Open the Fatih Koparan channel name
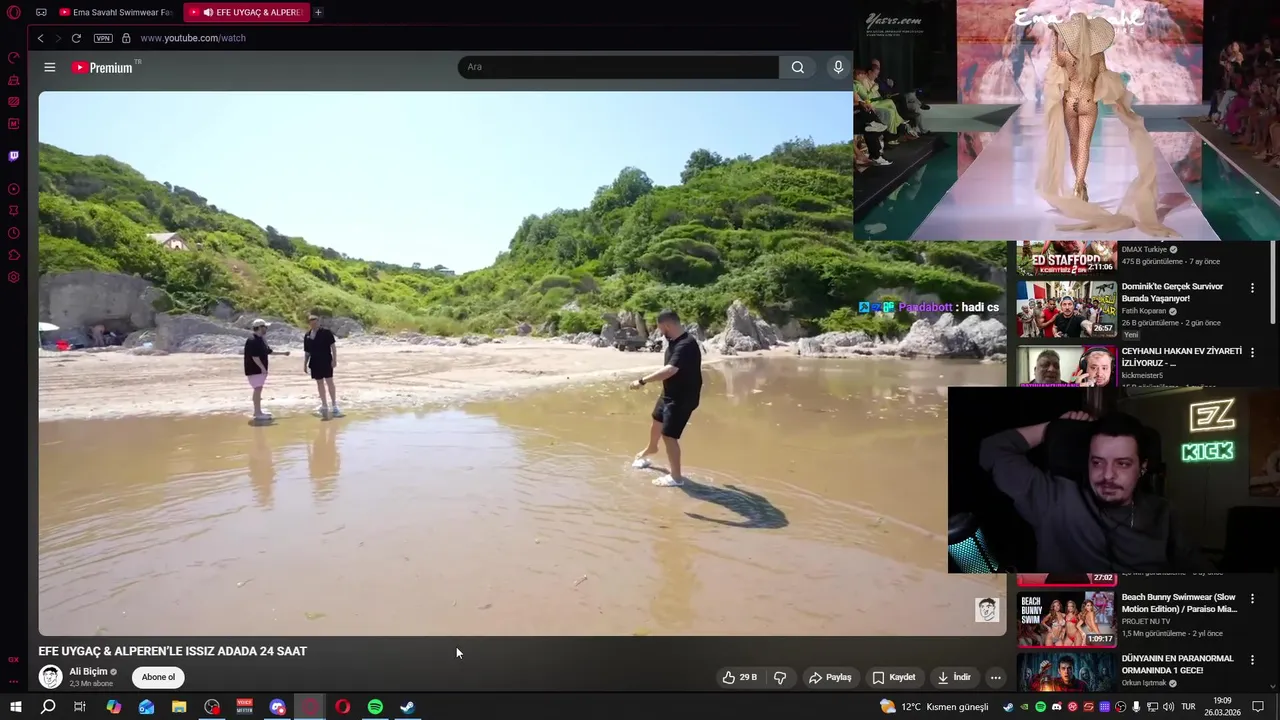1280x720 pixels. (x=1144, y=311)
